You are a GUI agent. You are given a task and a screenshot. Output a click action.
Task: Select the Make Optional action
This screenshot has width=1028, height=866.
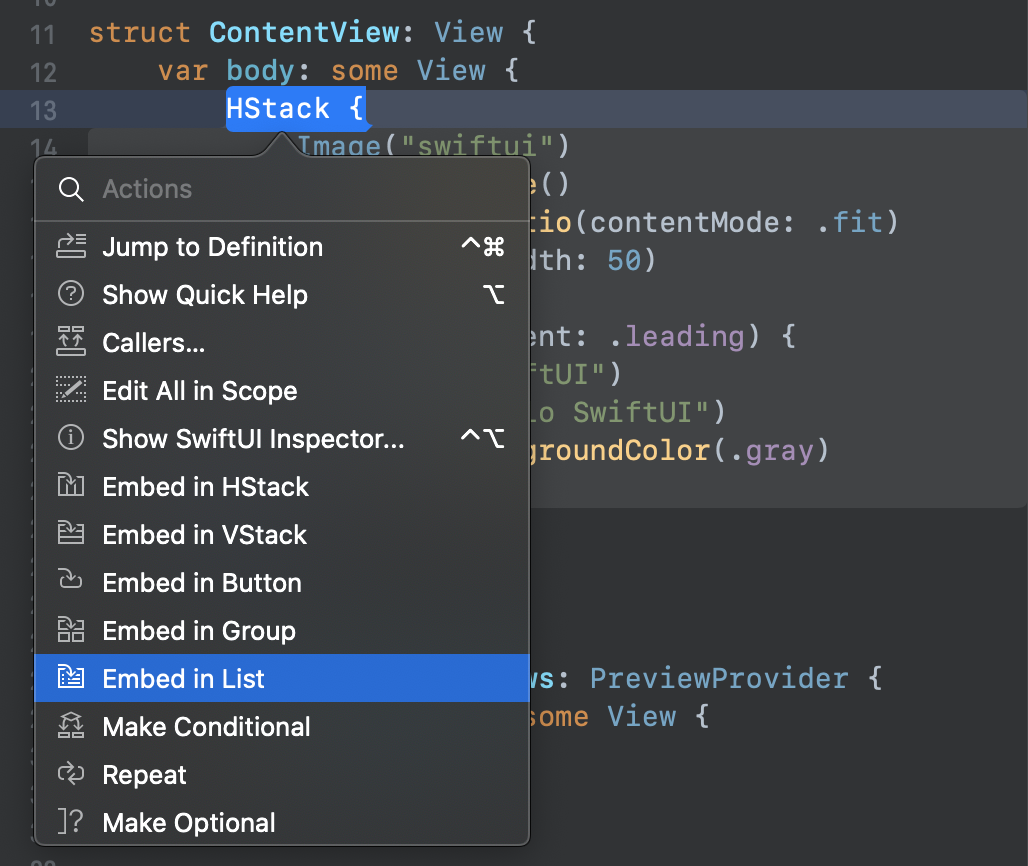coord(189,823)
